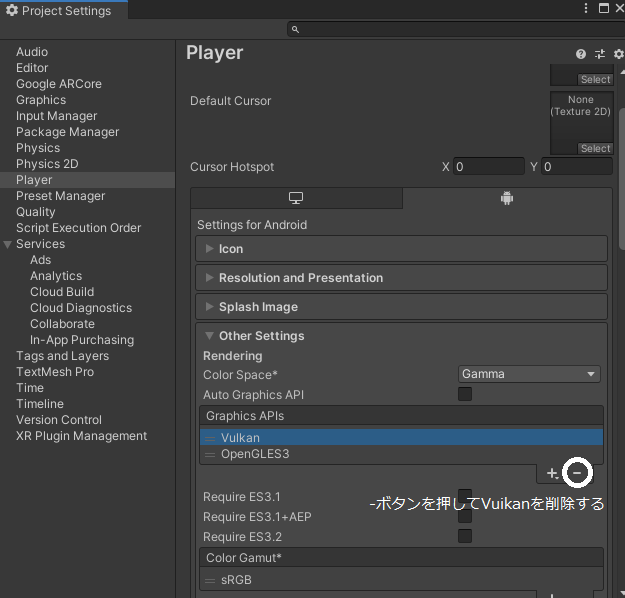Select In-App Purchasing service

pyautogui.click(x=82, y=340)
